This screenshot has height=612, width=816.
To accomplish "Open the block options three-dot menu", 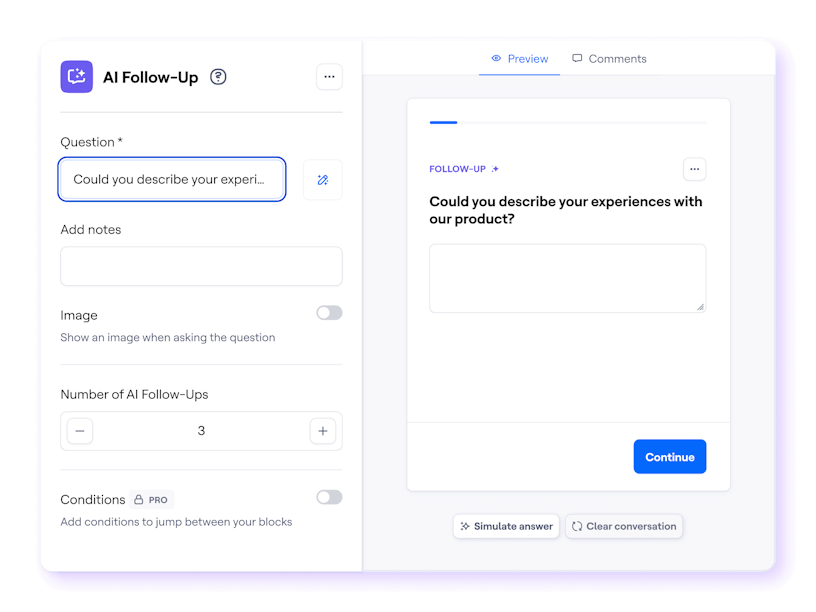I will click(329, 77).
